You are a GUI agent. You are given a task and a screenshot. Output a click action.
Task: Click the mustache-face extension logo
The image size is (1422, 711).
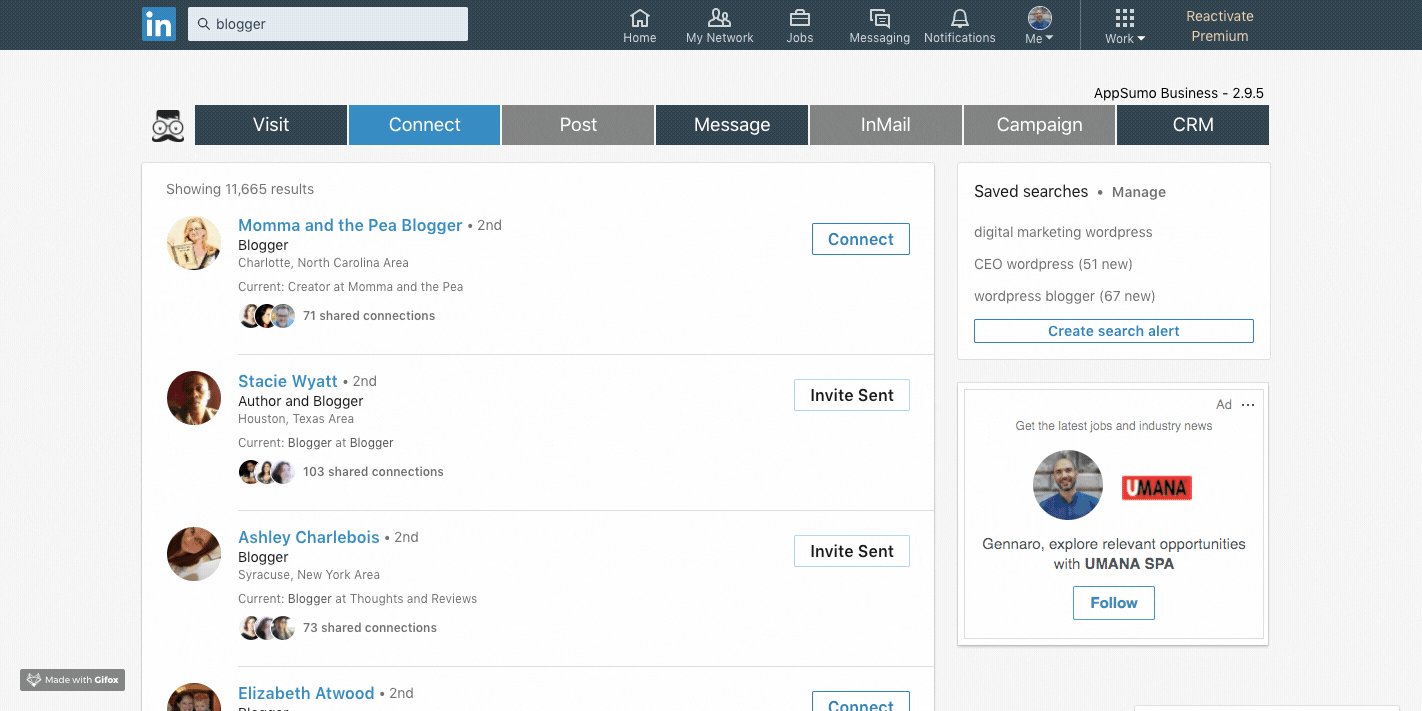(x=168, y=125)
